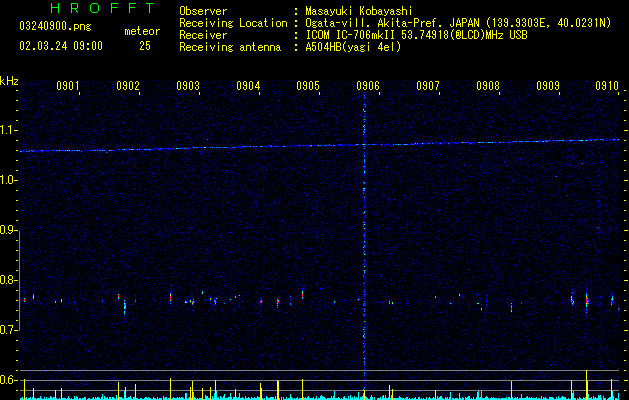Click the 0910 time marker
Image resolution: width=629 pixels, height=400 pixels.
(607, 85)
